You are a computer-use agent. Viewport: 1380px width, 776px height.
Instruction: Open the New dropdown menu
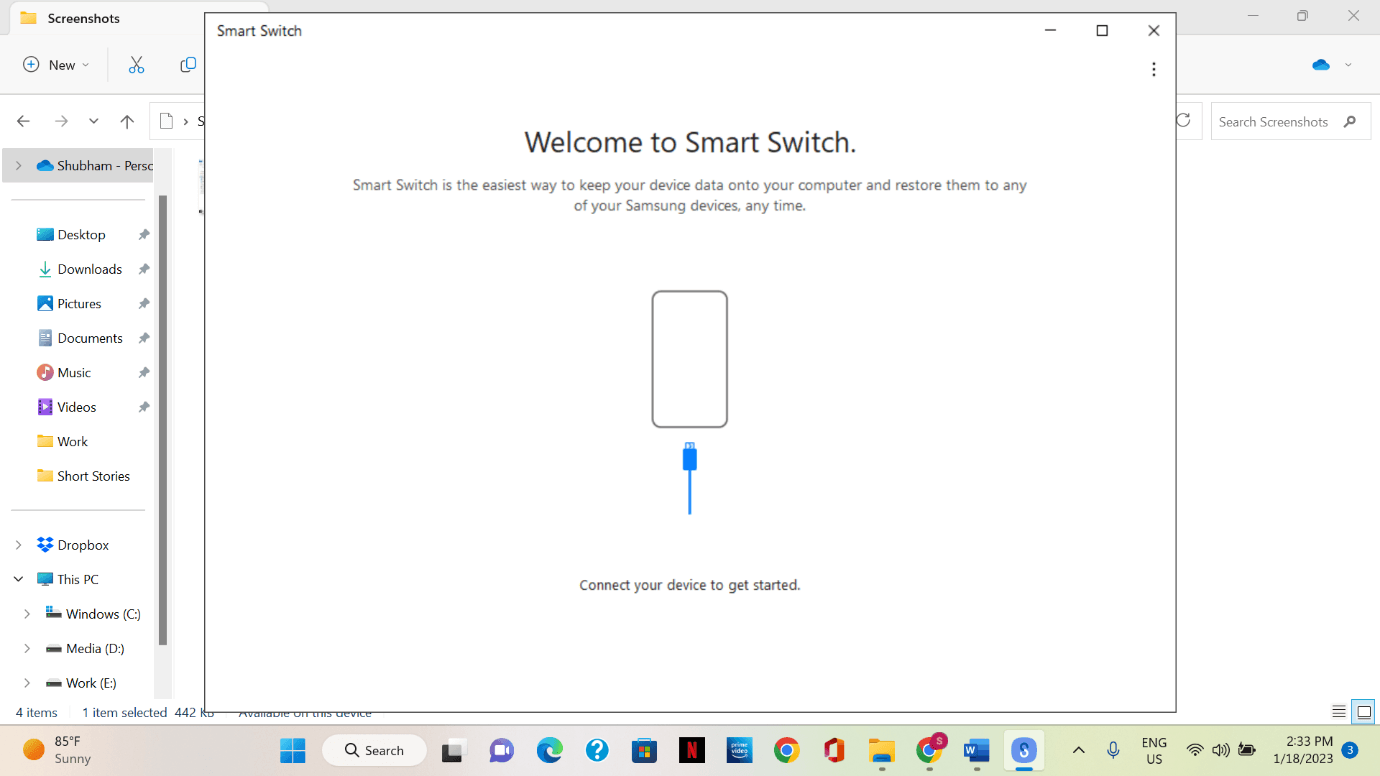[x=56, y=65]
